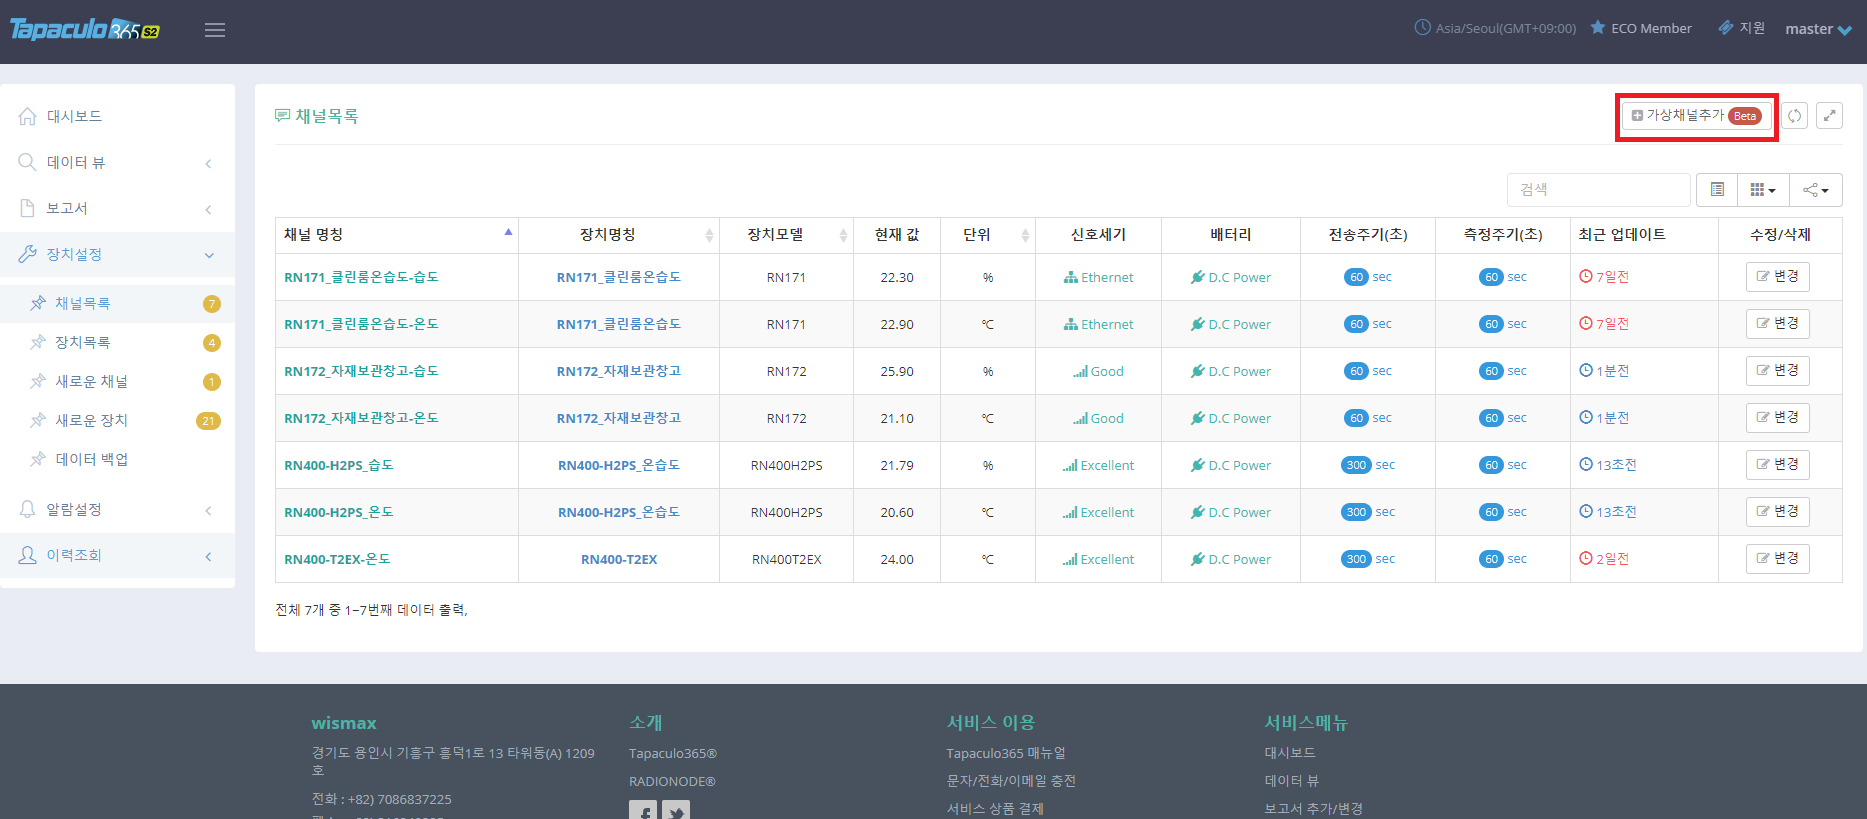Sort by 장치명칭 column header
1867x819 pixels.
[x=619, y=235]
